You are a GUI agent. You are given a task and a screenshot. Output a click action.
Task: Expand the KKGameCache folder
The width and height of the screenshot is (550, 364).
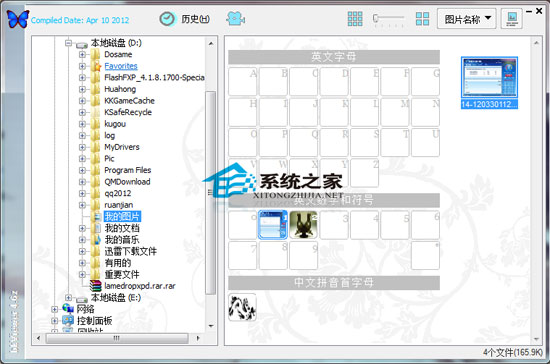tap(82, 101)
